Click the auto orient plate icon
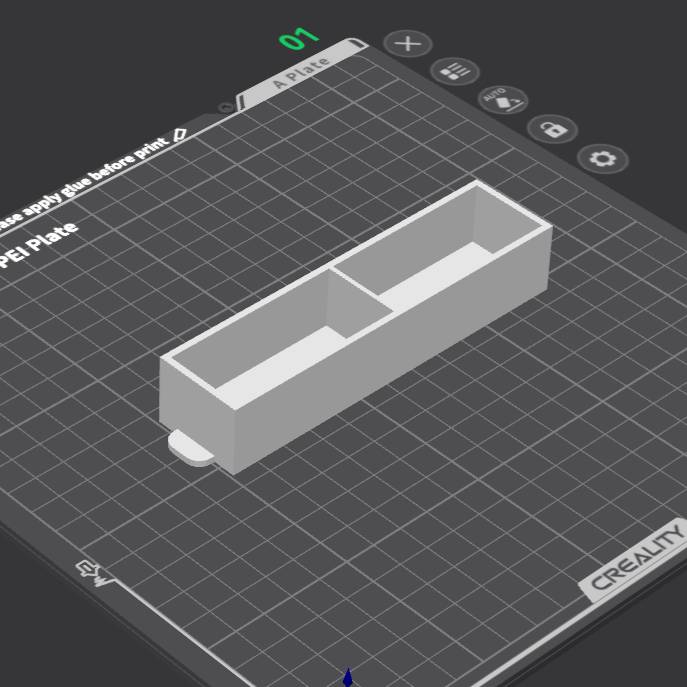Viewport: 687px width, 687px height. (x=503, y=100)
